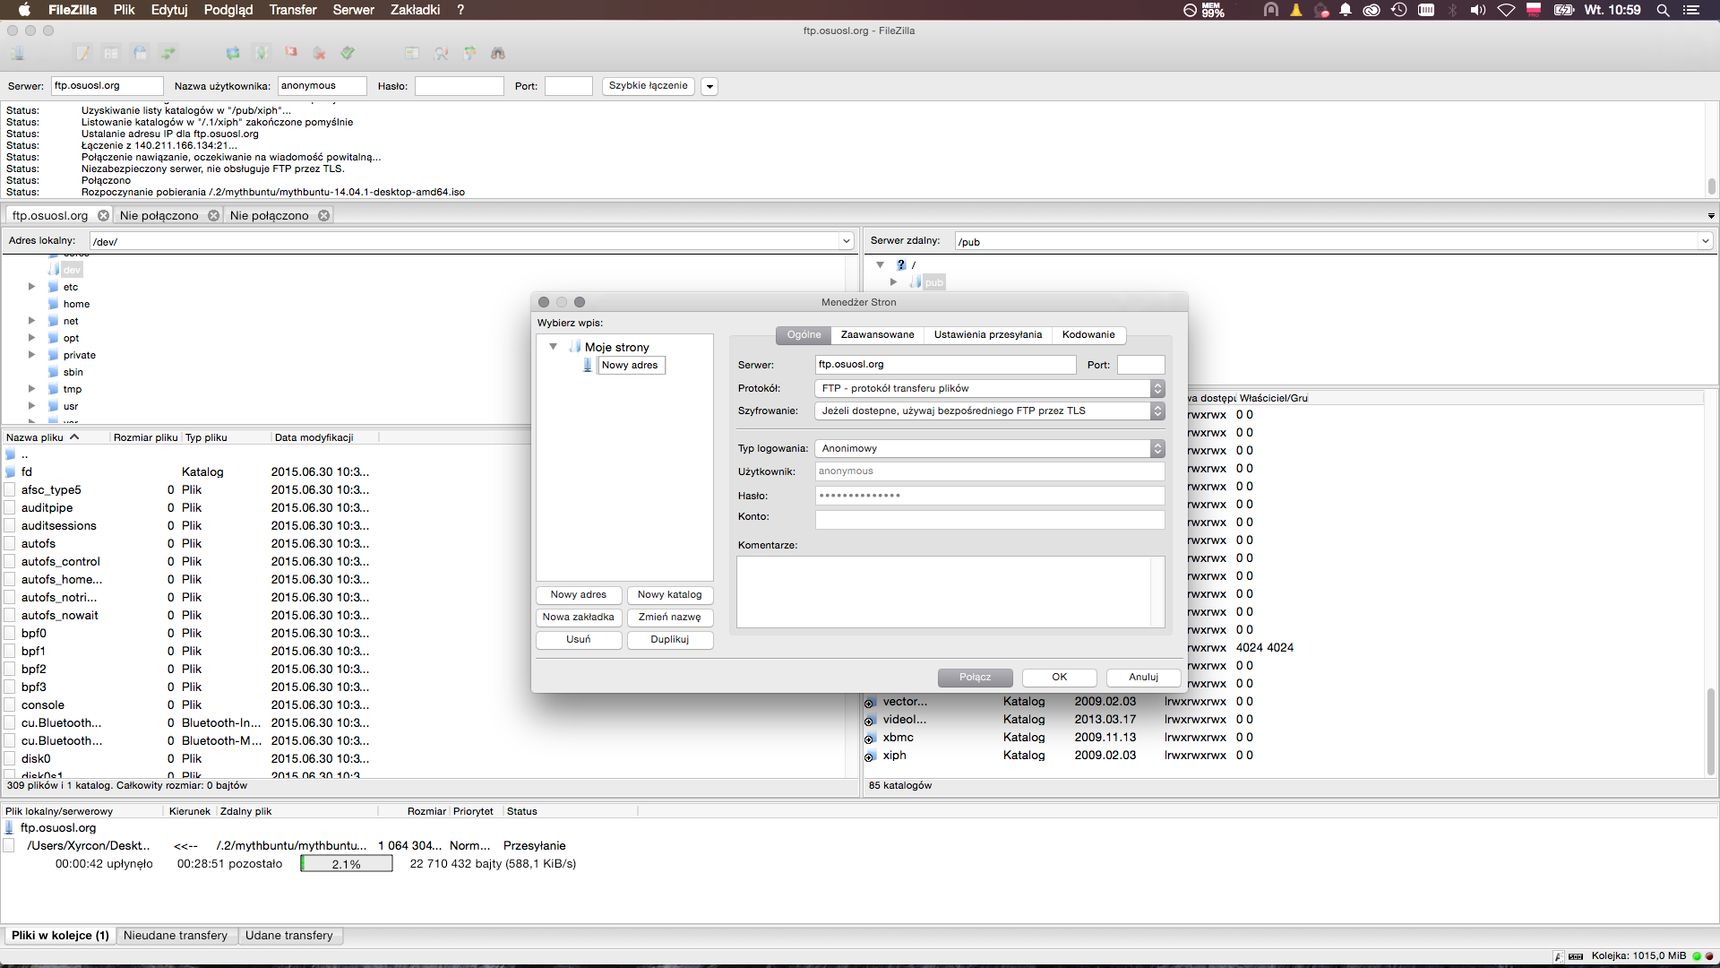Click the Połącz button
This screenshot has height=968, width=1720.
(975, 678)
